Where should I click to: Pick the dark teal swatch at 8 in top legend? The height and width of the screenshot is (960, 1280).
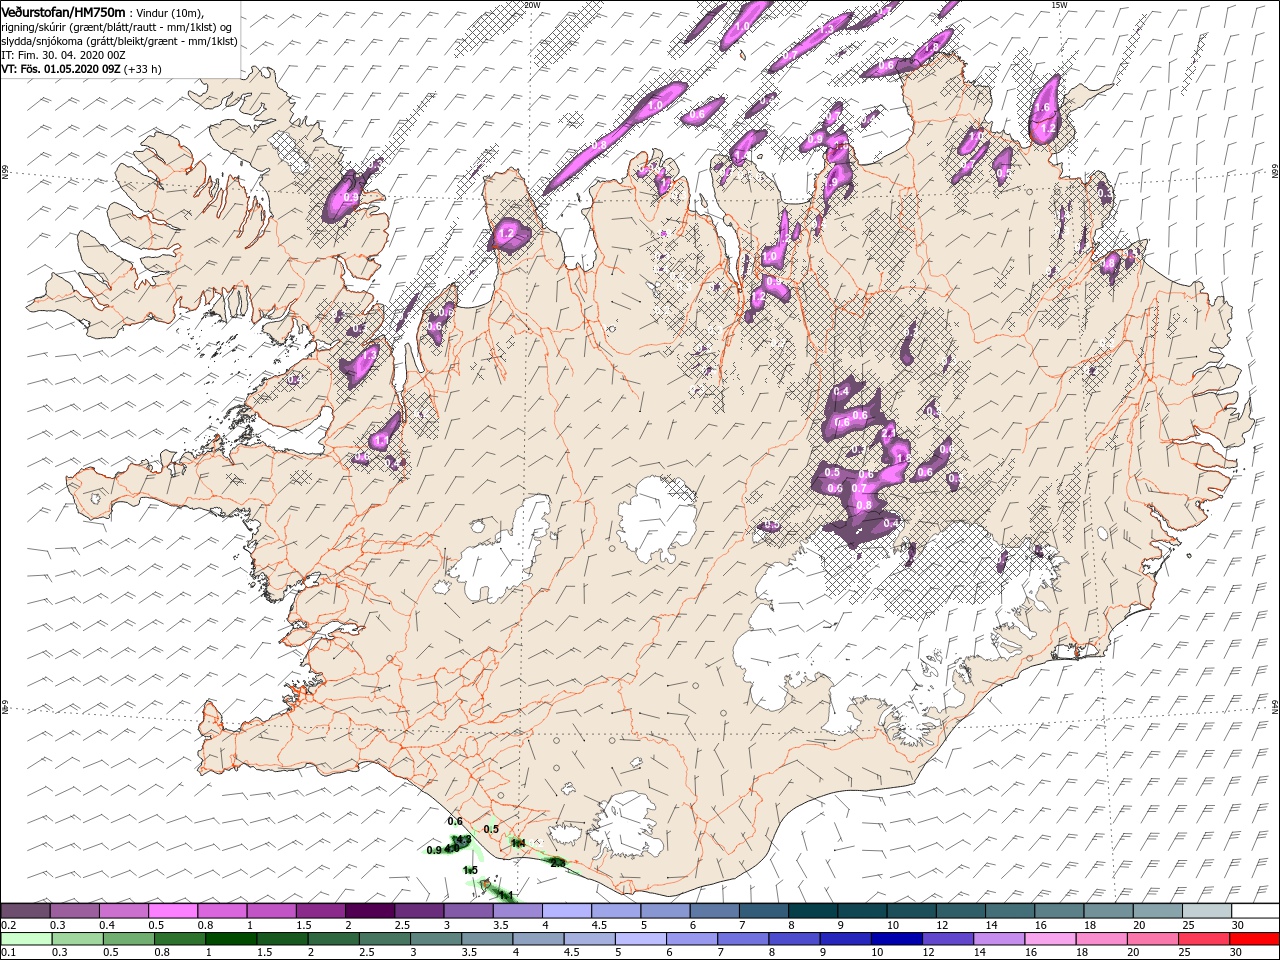[x=812, y=911]
